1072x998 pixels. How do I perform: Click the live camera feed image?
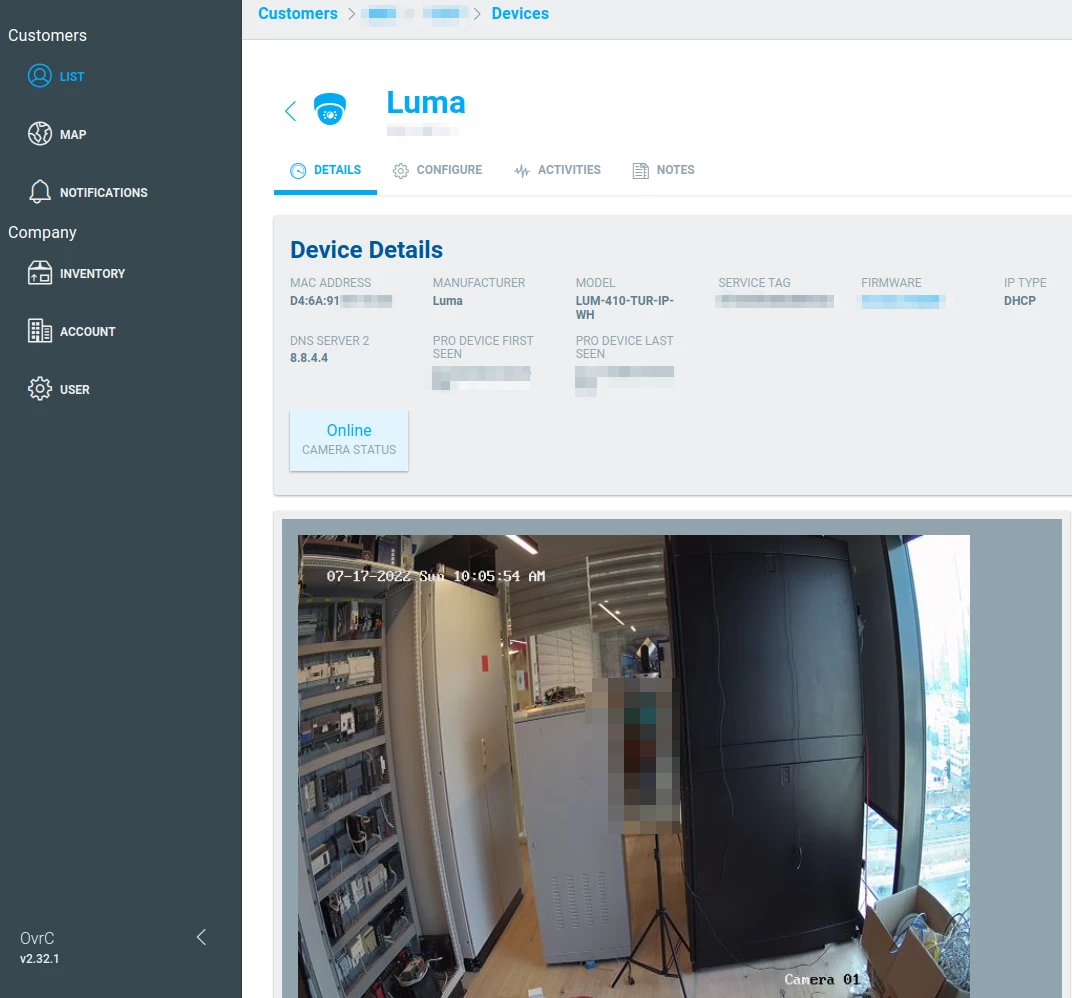pos(633,765)
